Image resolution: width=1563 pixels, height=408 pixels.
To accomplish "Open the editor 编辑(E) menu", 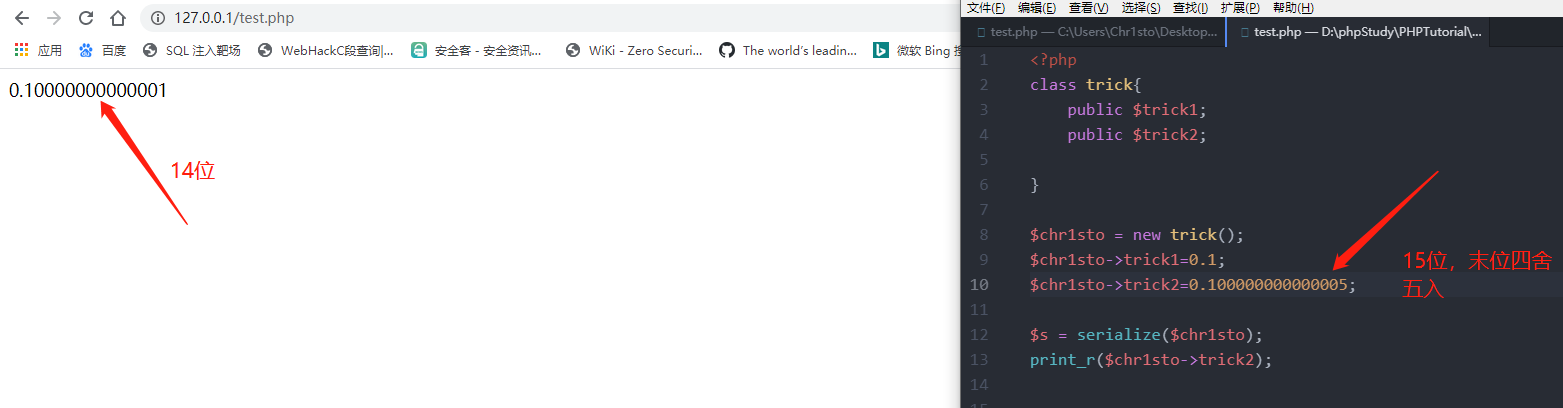I will (1037, 8).
